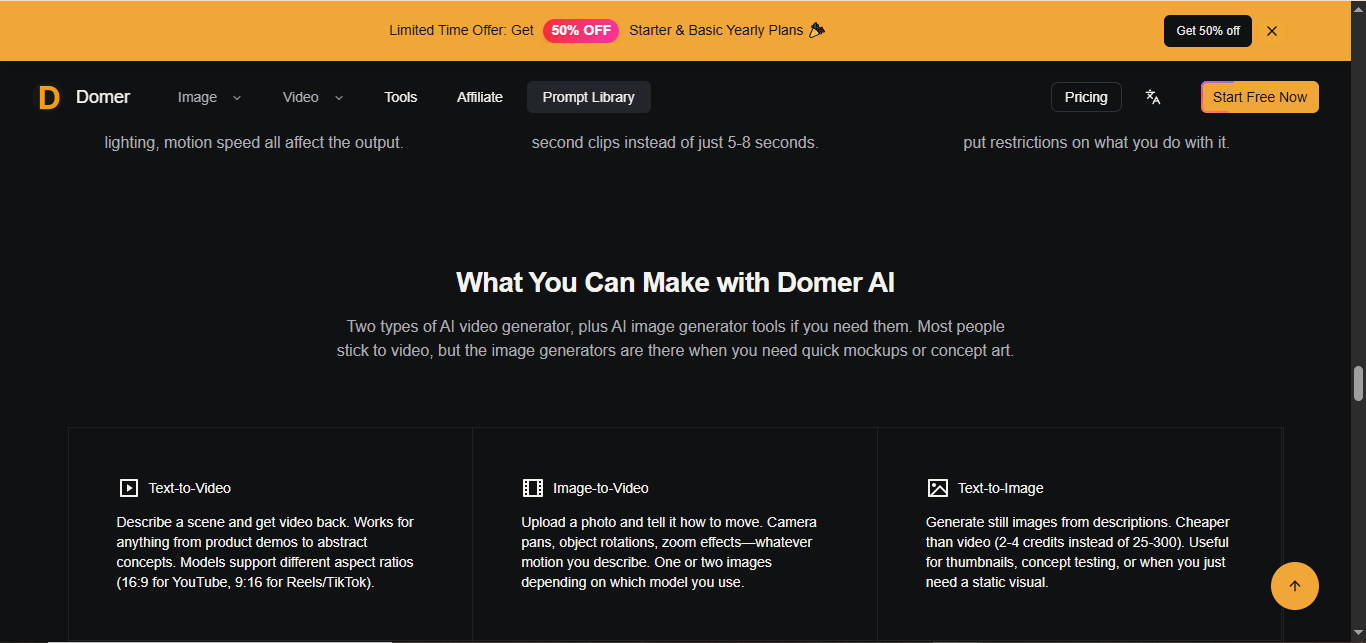The height and width of the screenshot is (643, 1366).
Task: Open the Prompt Library tab
Action: point(589,97)
